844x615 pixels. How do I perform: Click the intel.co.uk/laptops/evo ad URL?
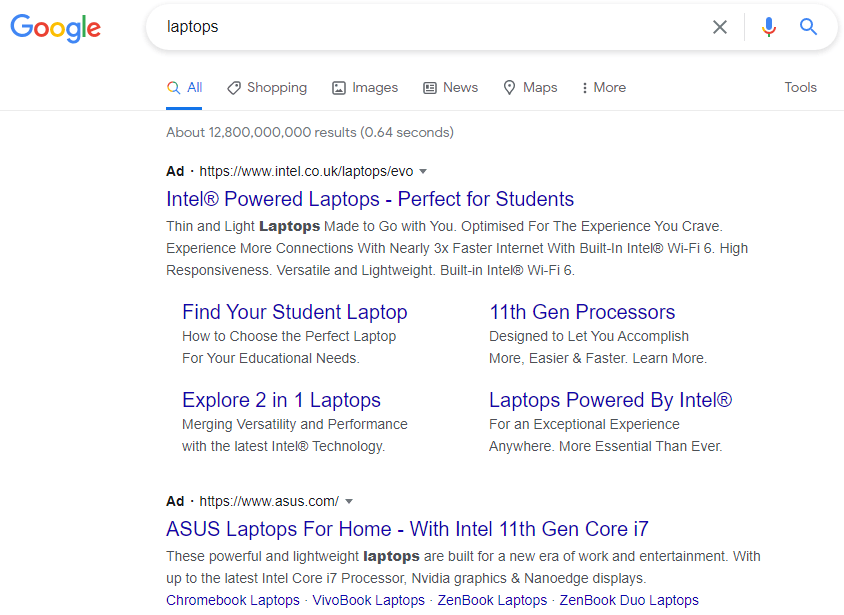306,172
